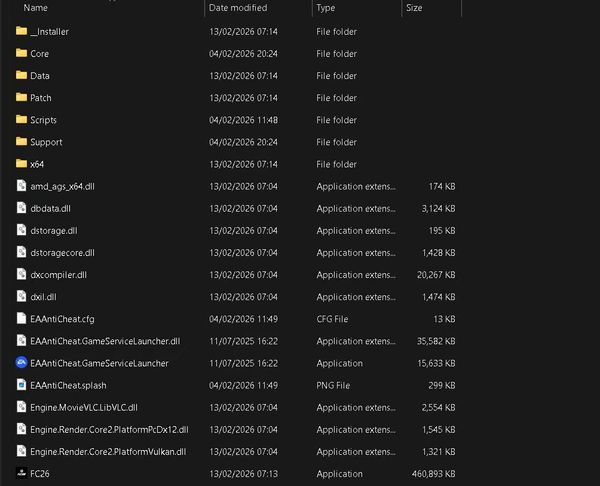Sort files by the Name column header

pyautogui.click(x=36, y=8)
